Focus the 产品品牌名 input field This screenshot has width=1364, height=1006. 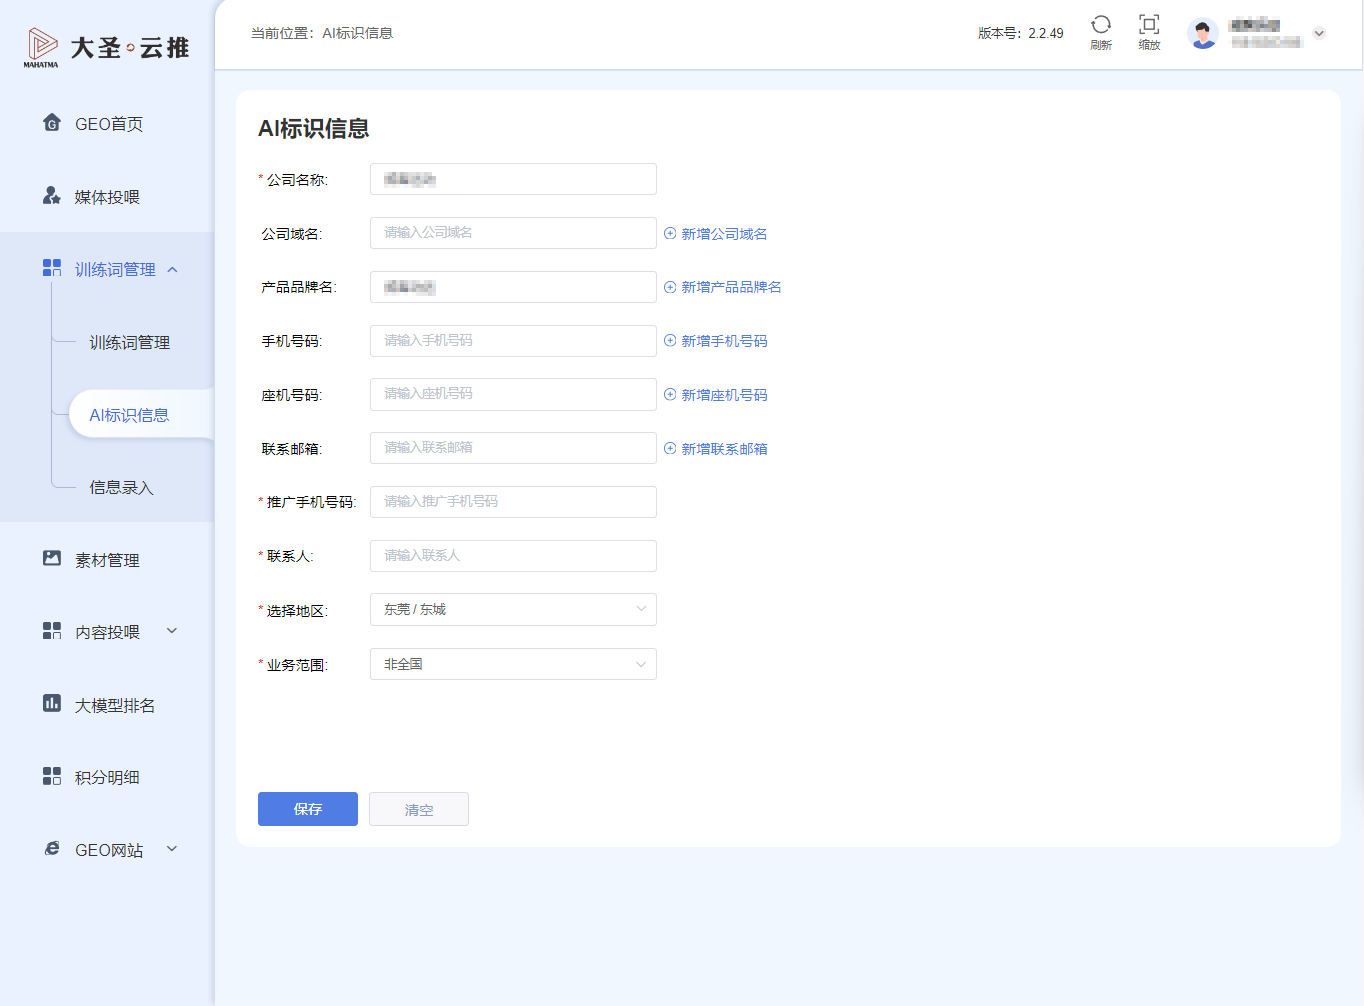pos(513,287)
